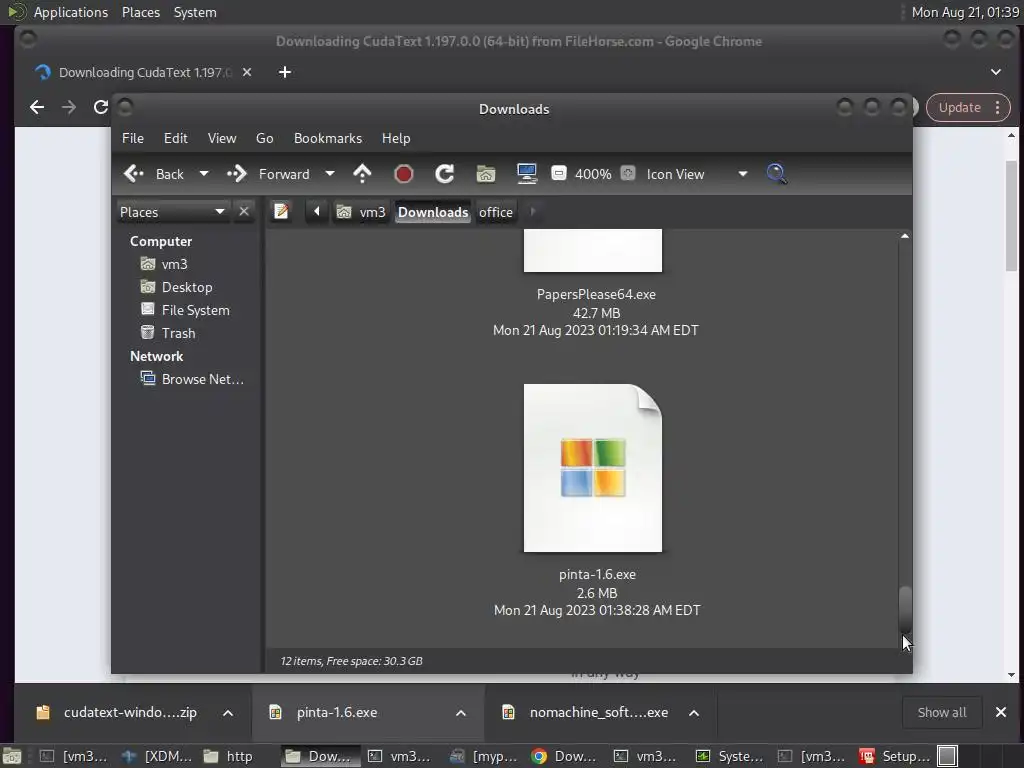Open vm3 in the Places sidebar
The image size is (1024, 768).
[174, 264]
